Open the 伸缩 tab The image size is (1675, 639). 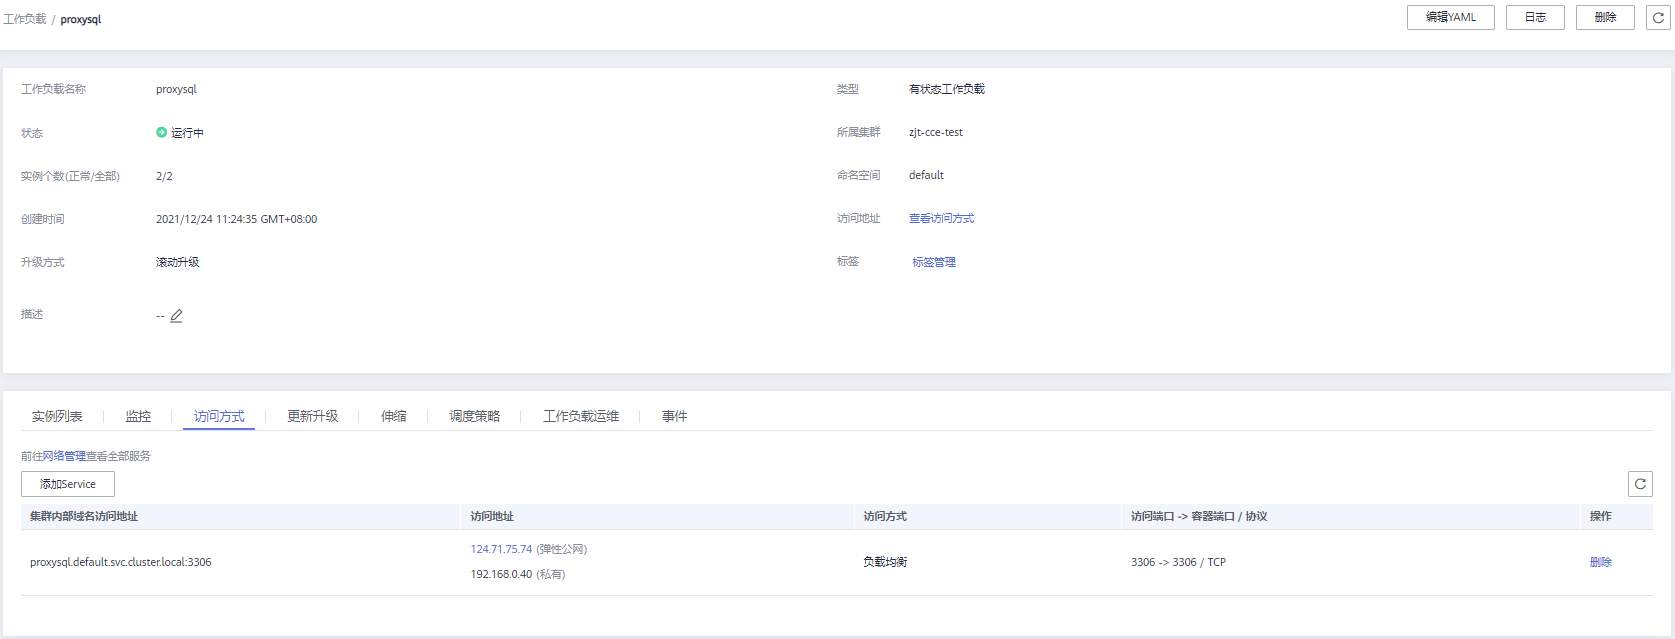click(394, 416)
